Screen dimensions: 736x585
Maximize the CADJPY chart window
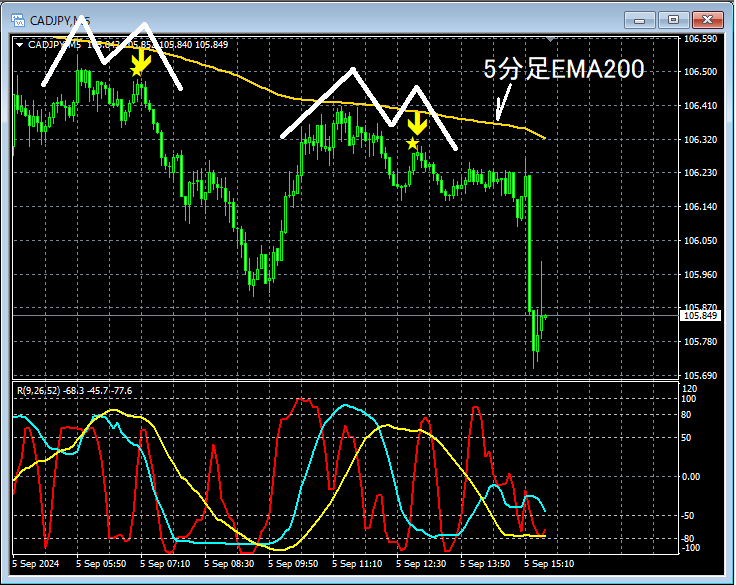coord(673,20)
